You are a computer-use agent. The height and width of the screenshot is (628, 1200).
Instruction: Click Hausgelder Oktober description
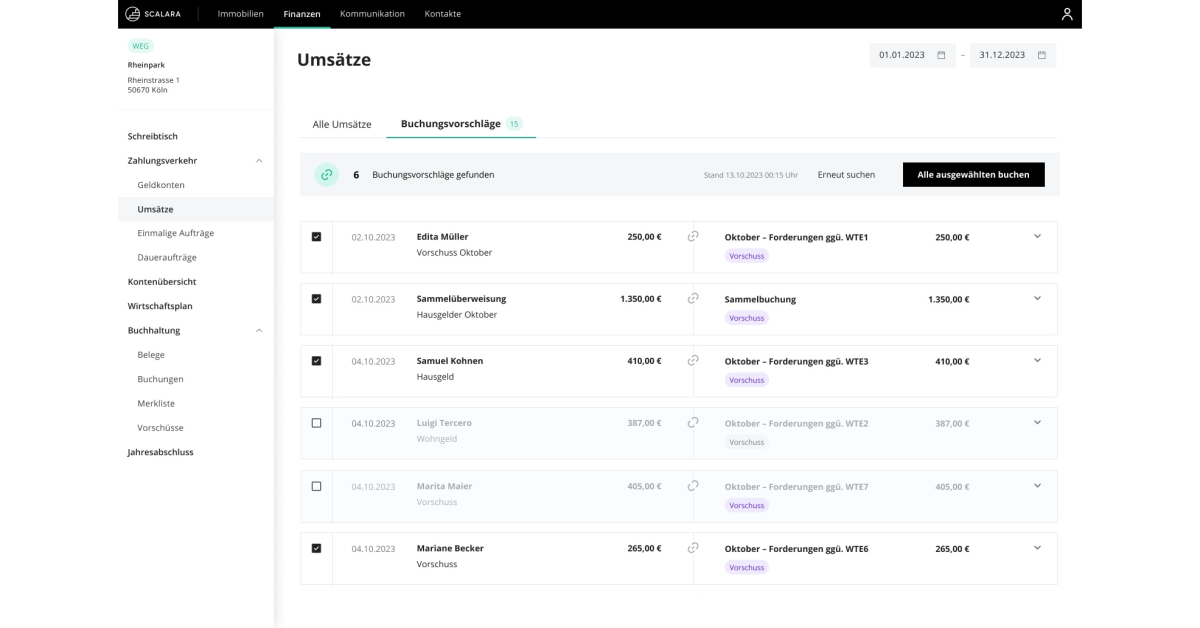point(457,315)
